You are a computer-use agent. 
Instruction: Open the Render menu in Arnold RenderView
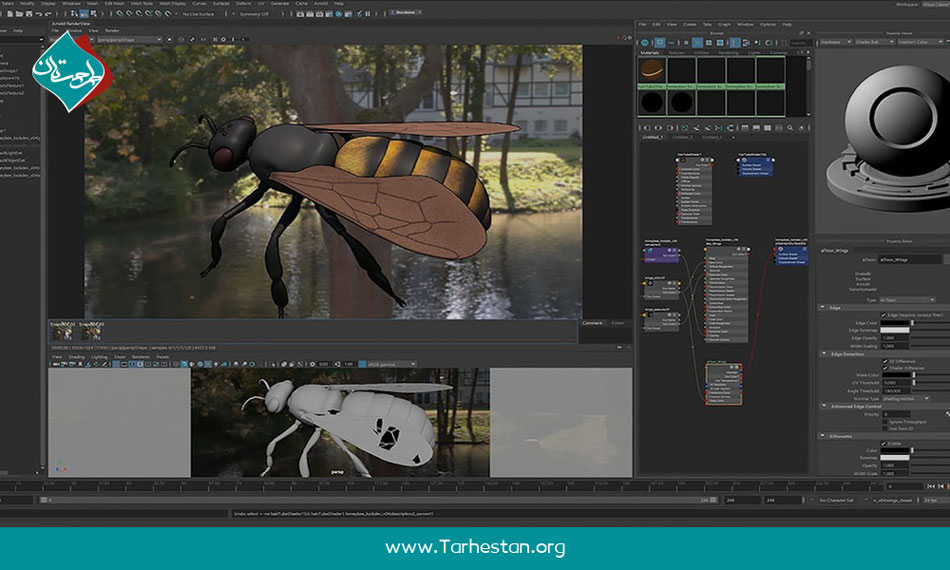(112, 30)
